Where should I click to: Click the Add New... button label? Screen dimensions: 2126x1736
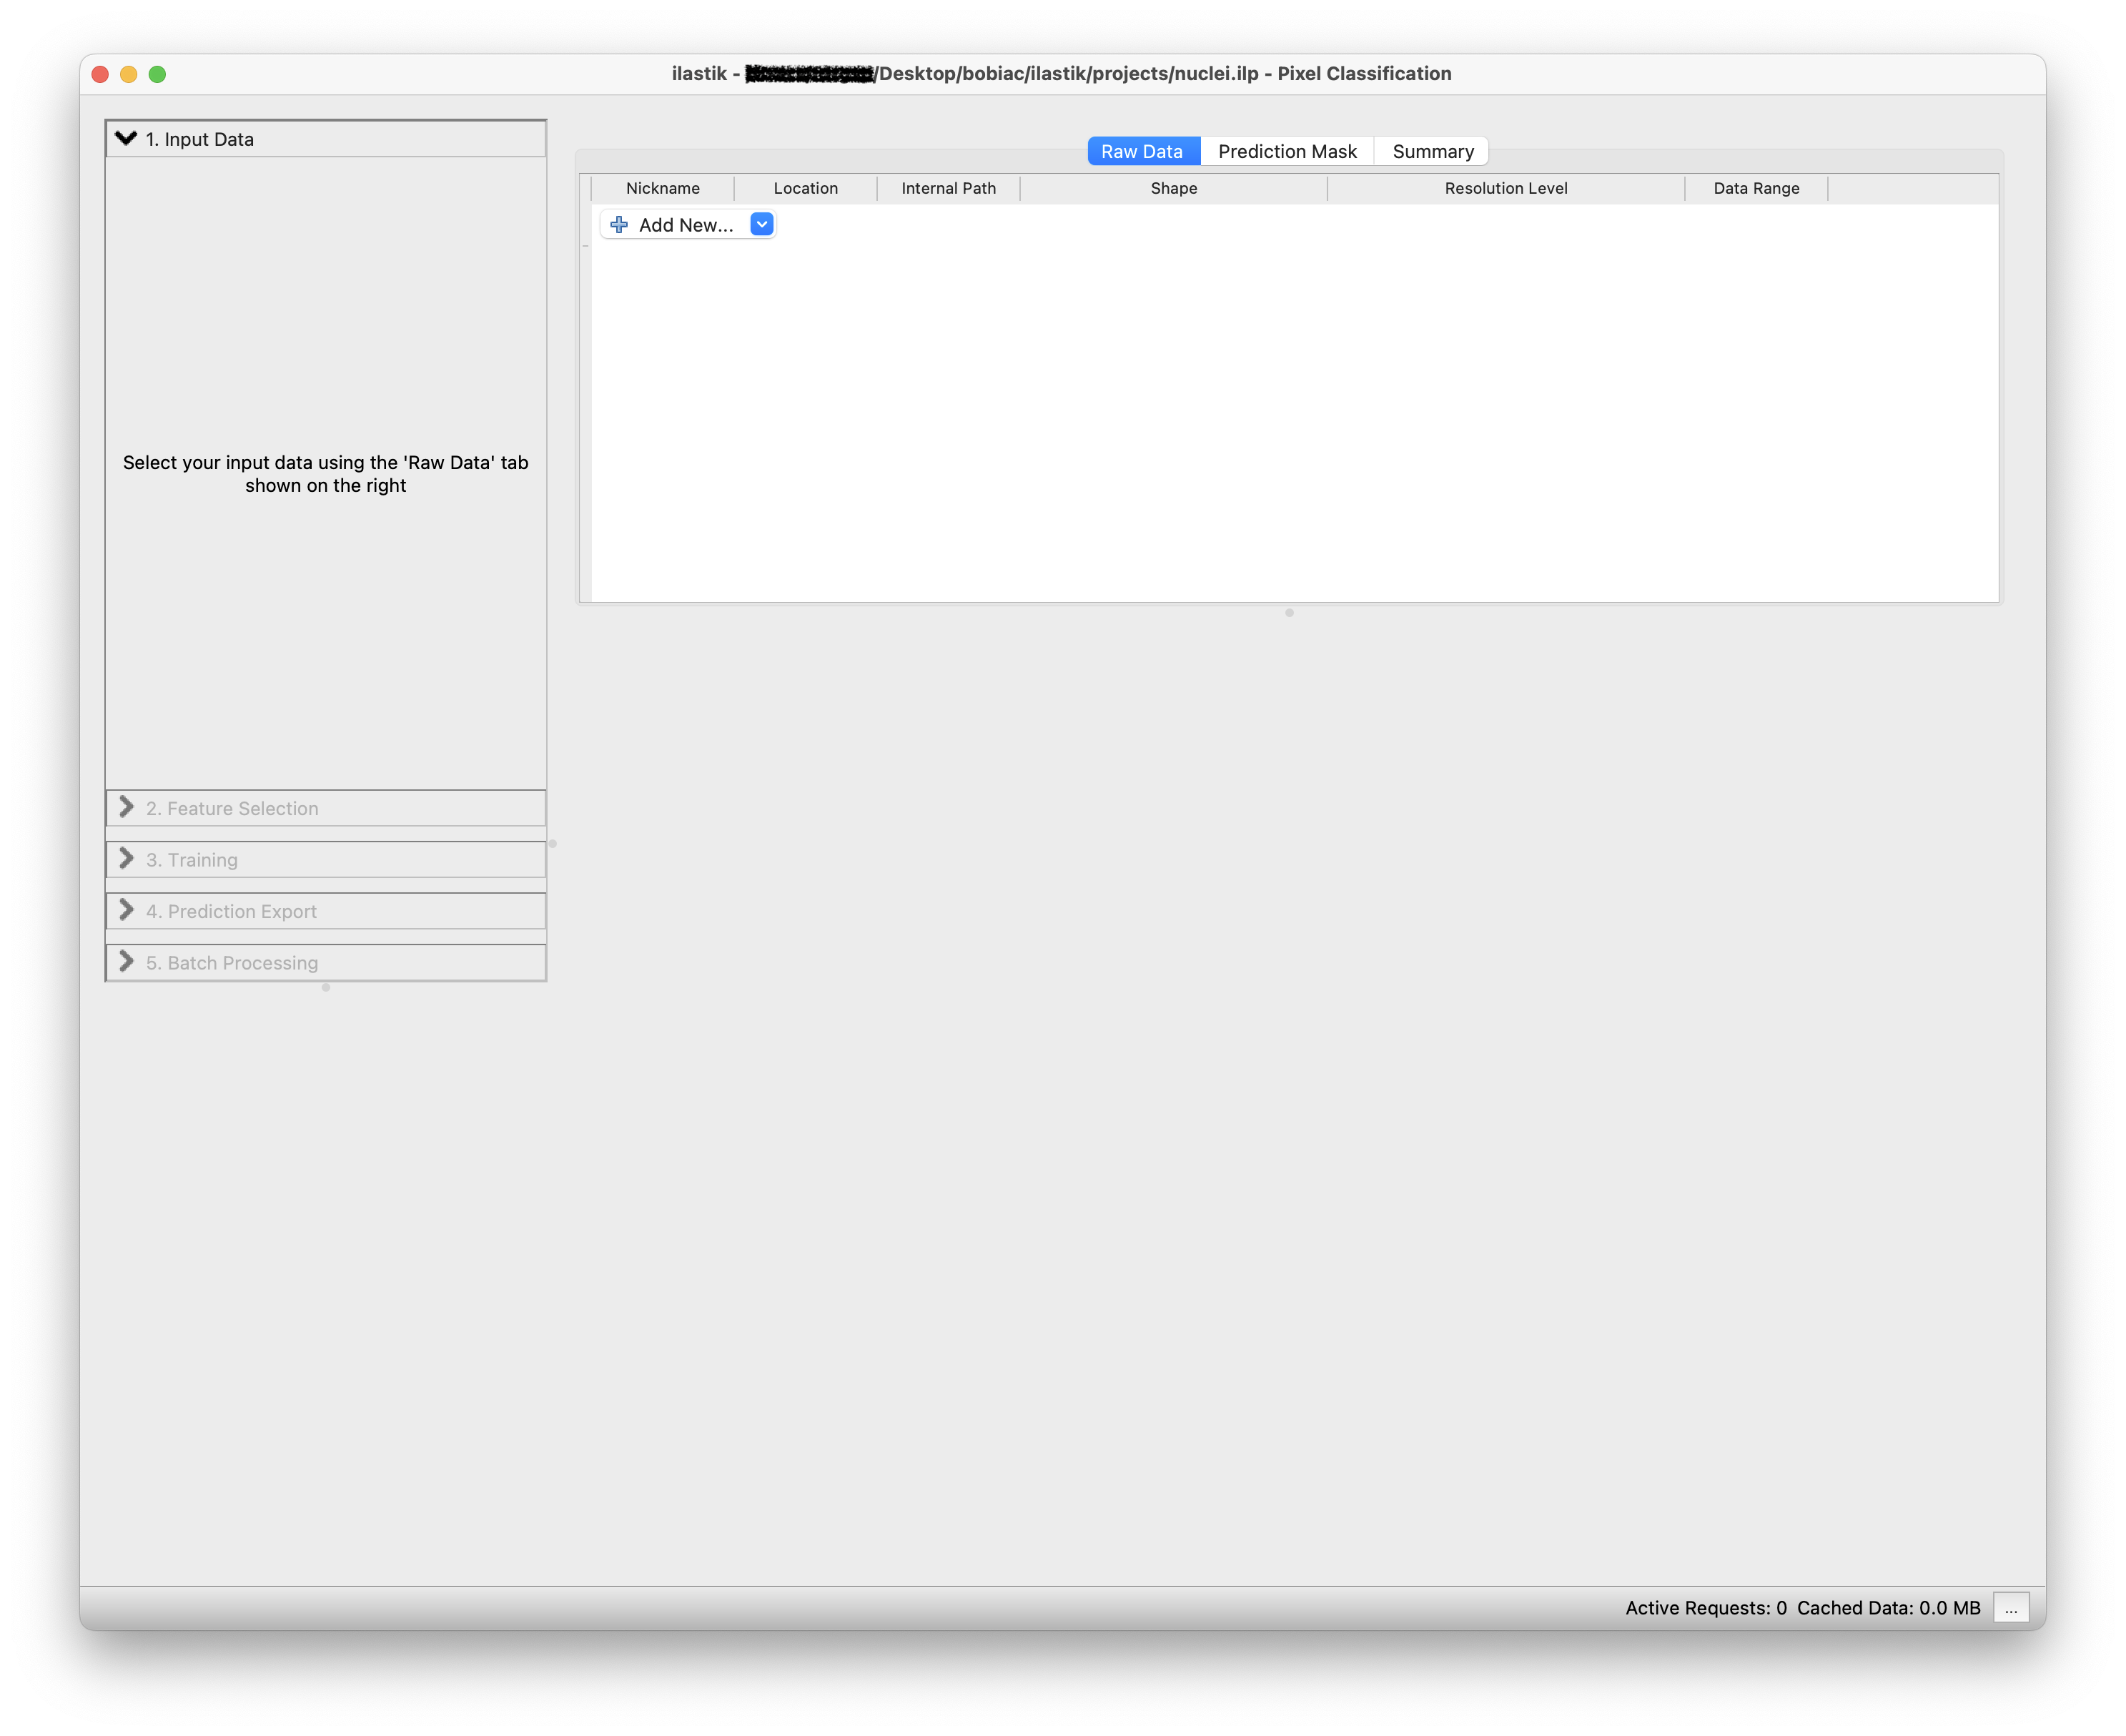click(x=686, y=225)
